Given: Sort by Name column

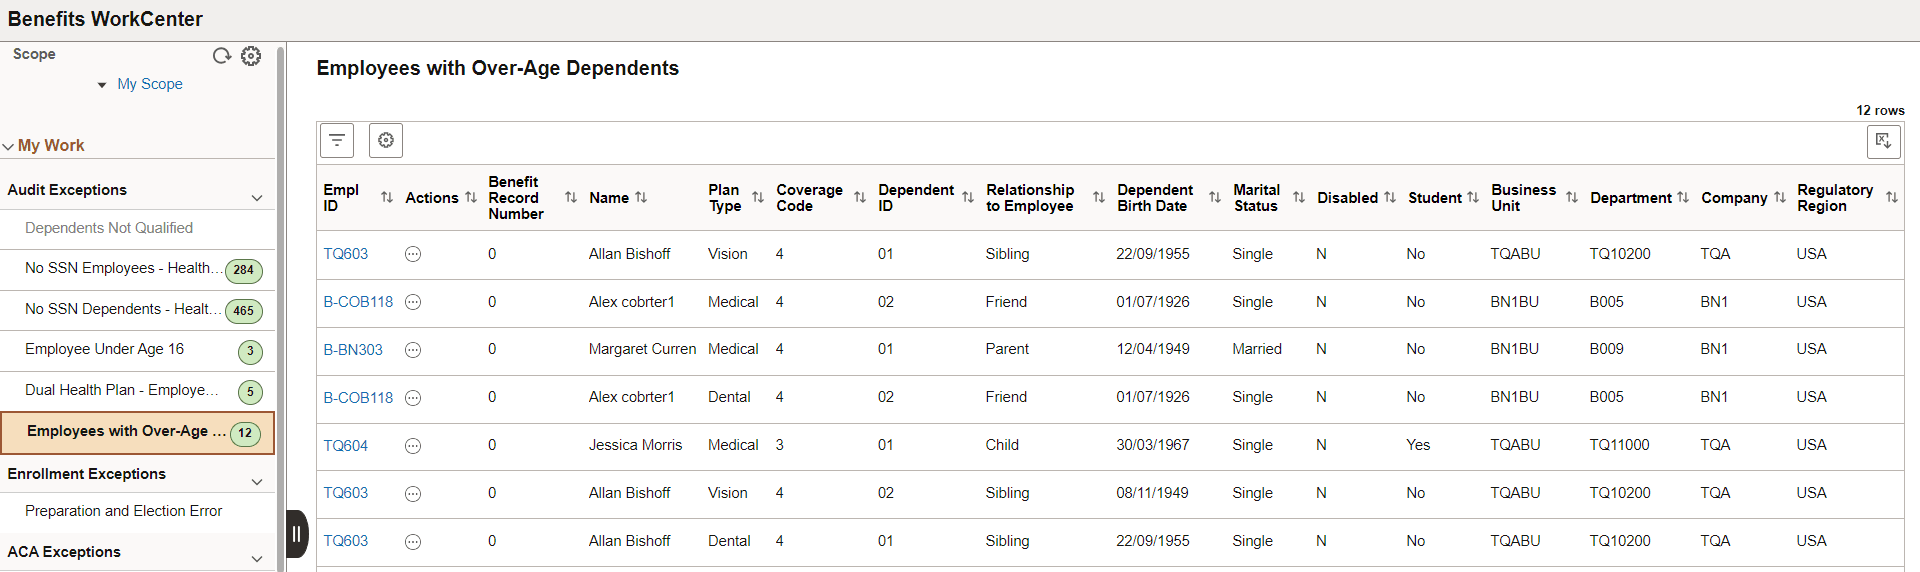Looking at the screenshot, I should click(x=641, y=198).
